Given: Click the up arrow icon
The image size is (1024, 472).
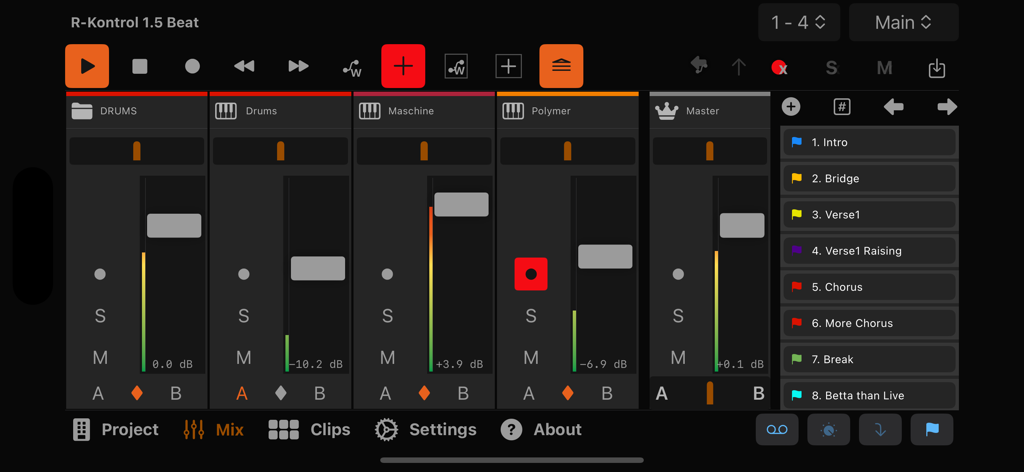Looking at the screenshot, I should [x=739, y=67].
